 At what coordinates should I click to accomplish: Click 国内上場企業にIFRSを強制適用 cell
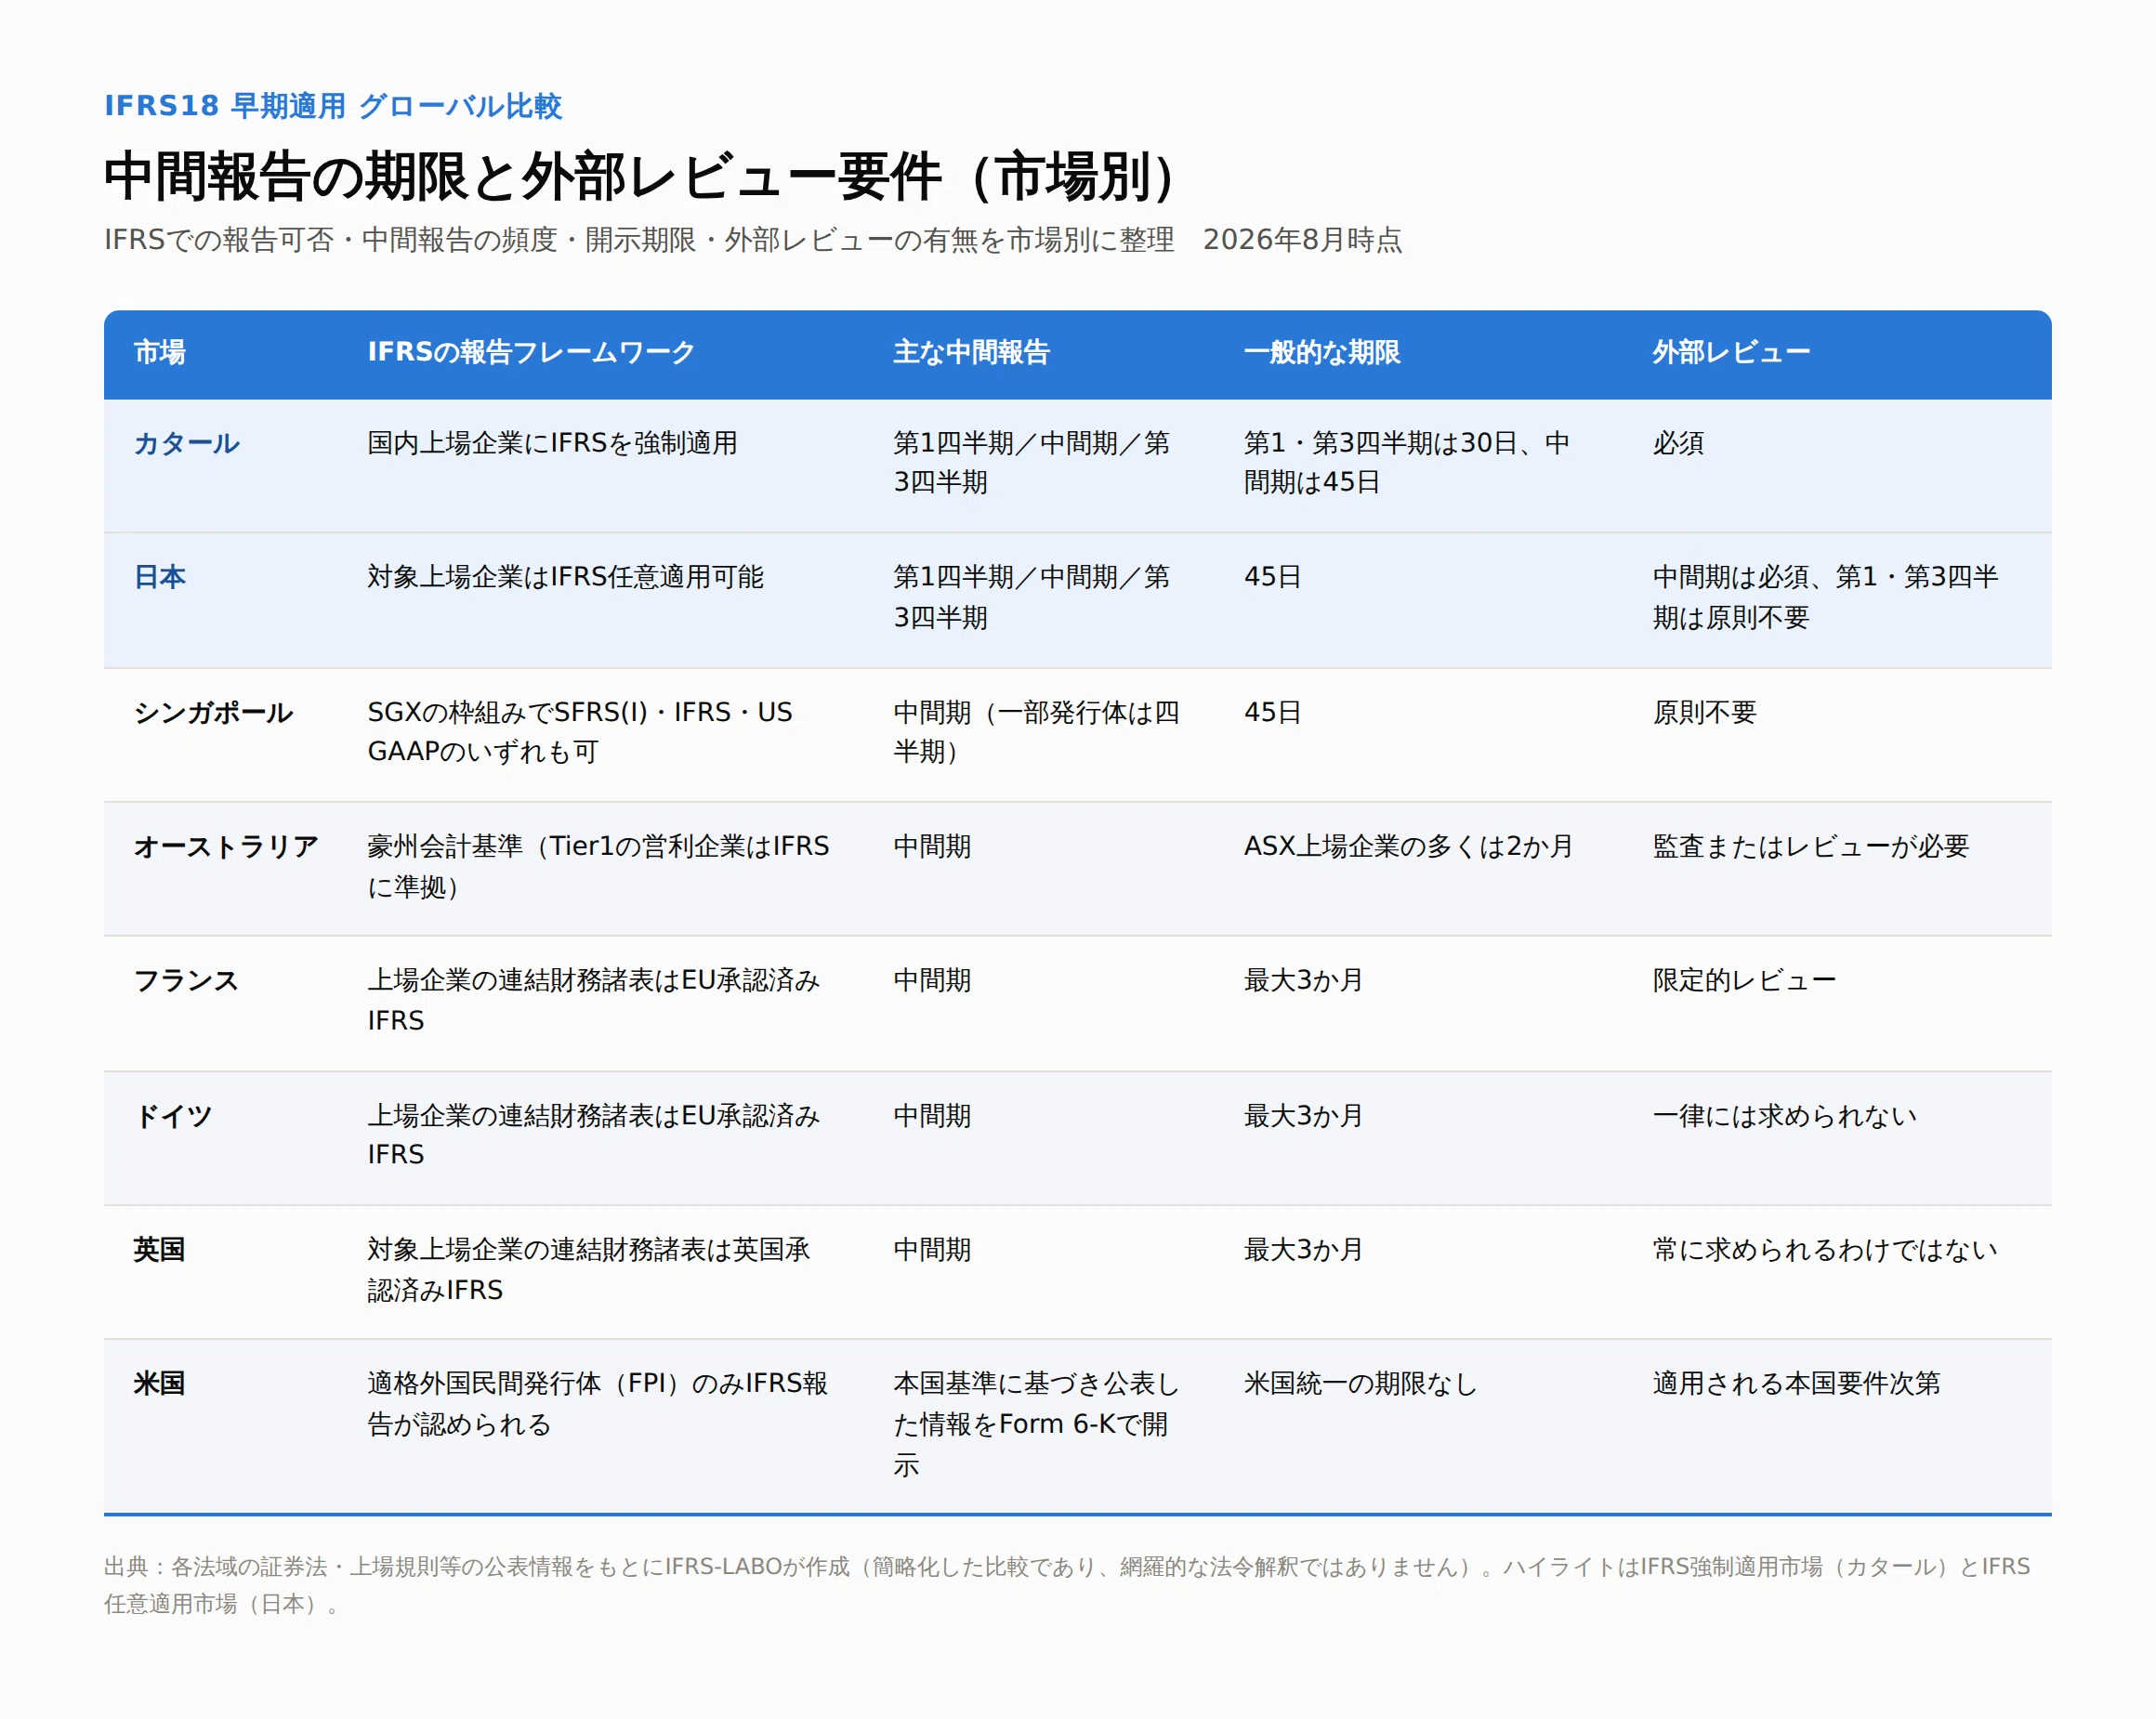552,443
